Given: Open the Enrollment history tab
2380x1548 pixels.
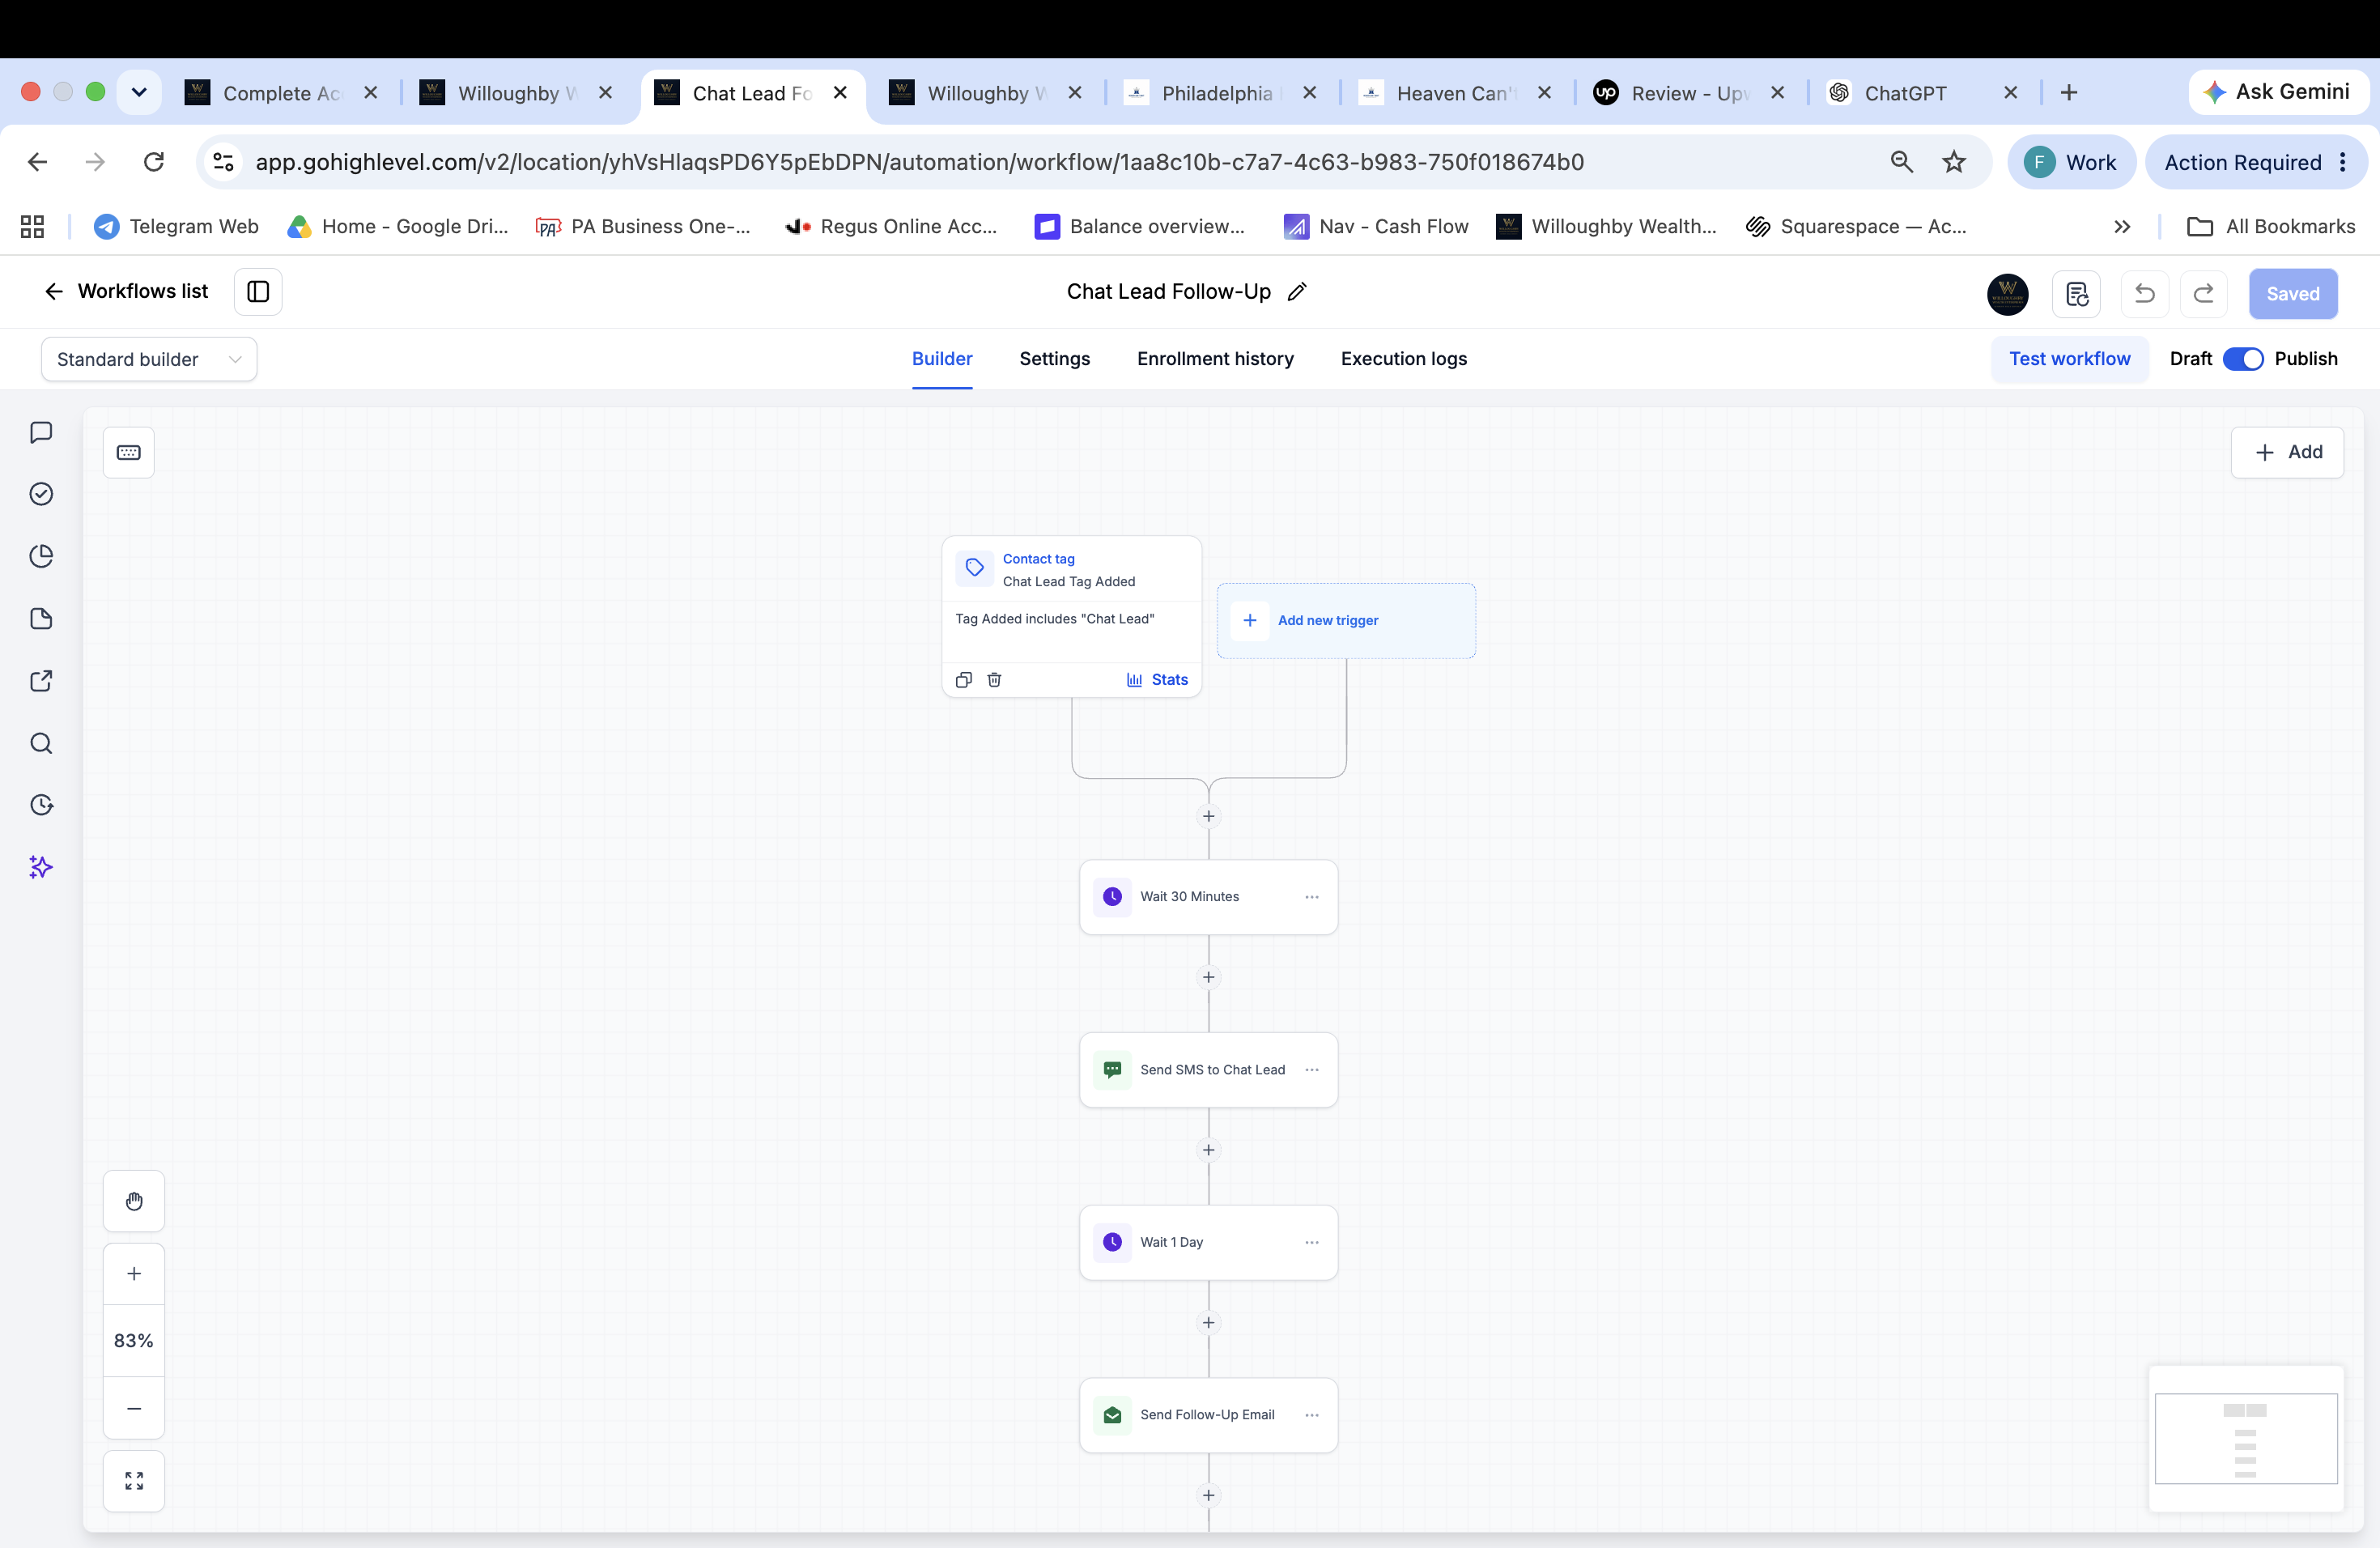Looking at the screenshot, I should 1215,359.
